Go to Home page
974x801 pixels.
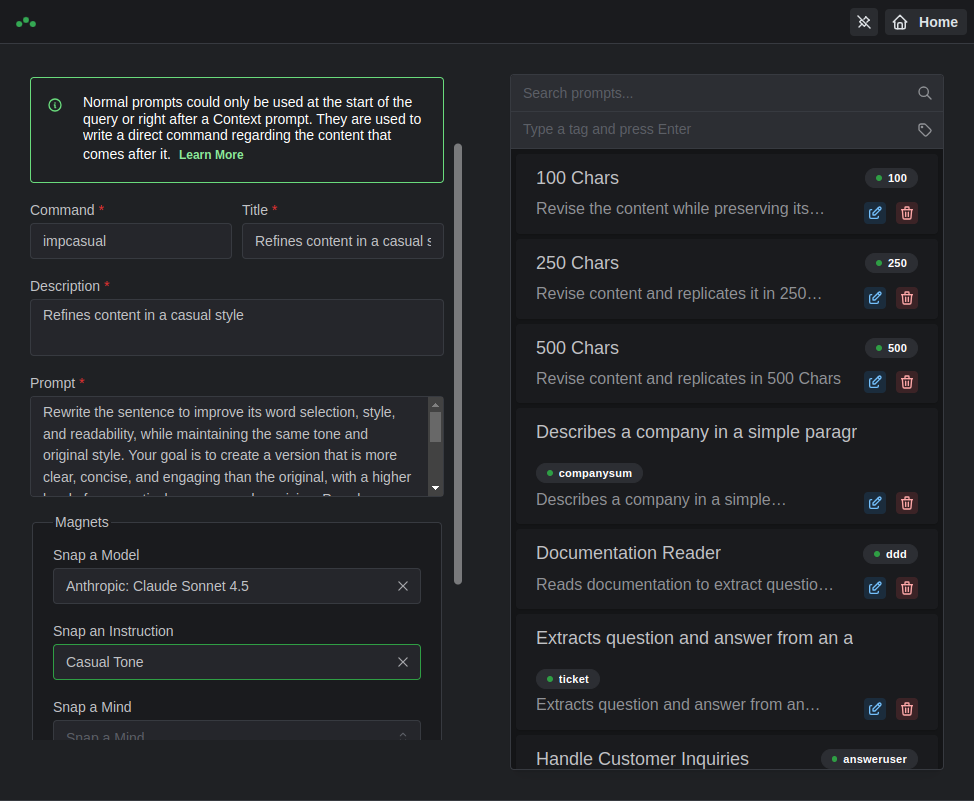pyautogui.click(x=925, y=22)
